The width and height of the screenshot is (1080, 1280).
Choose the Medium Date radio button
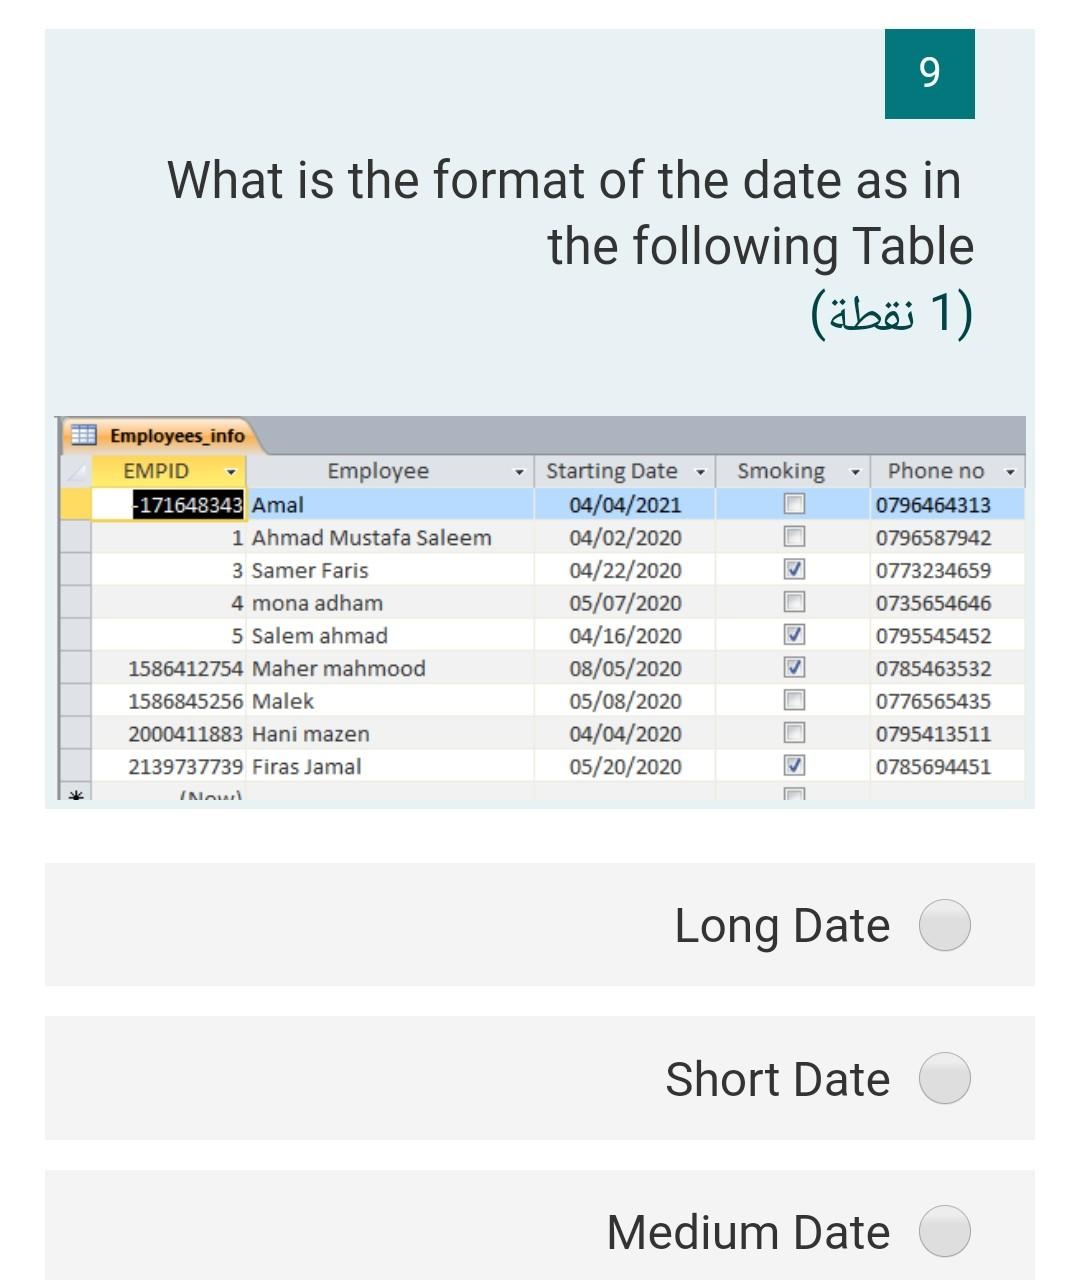[944, 1233]
